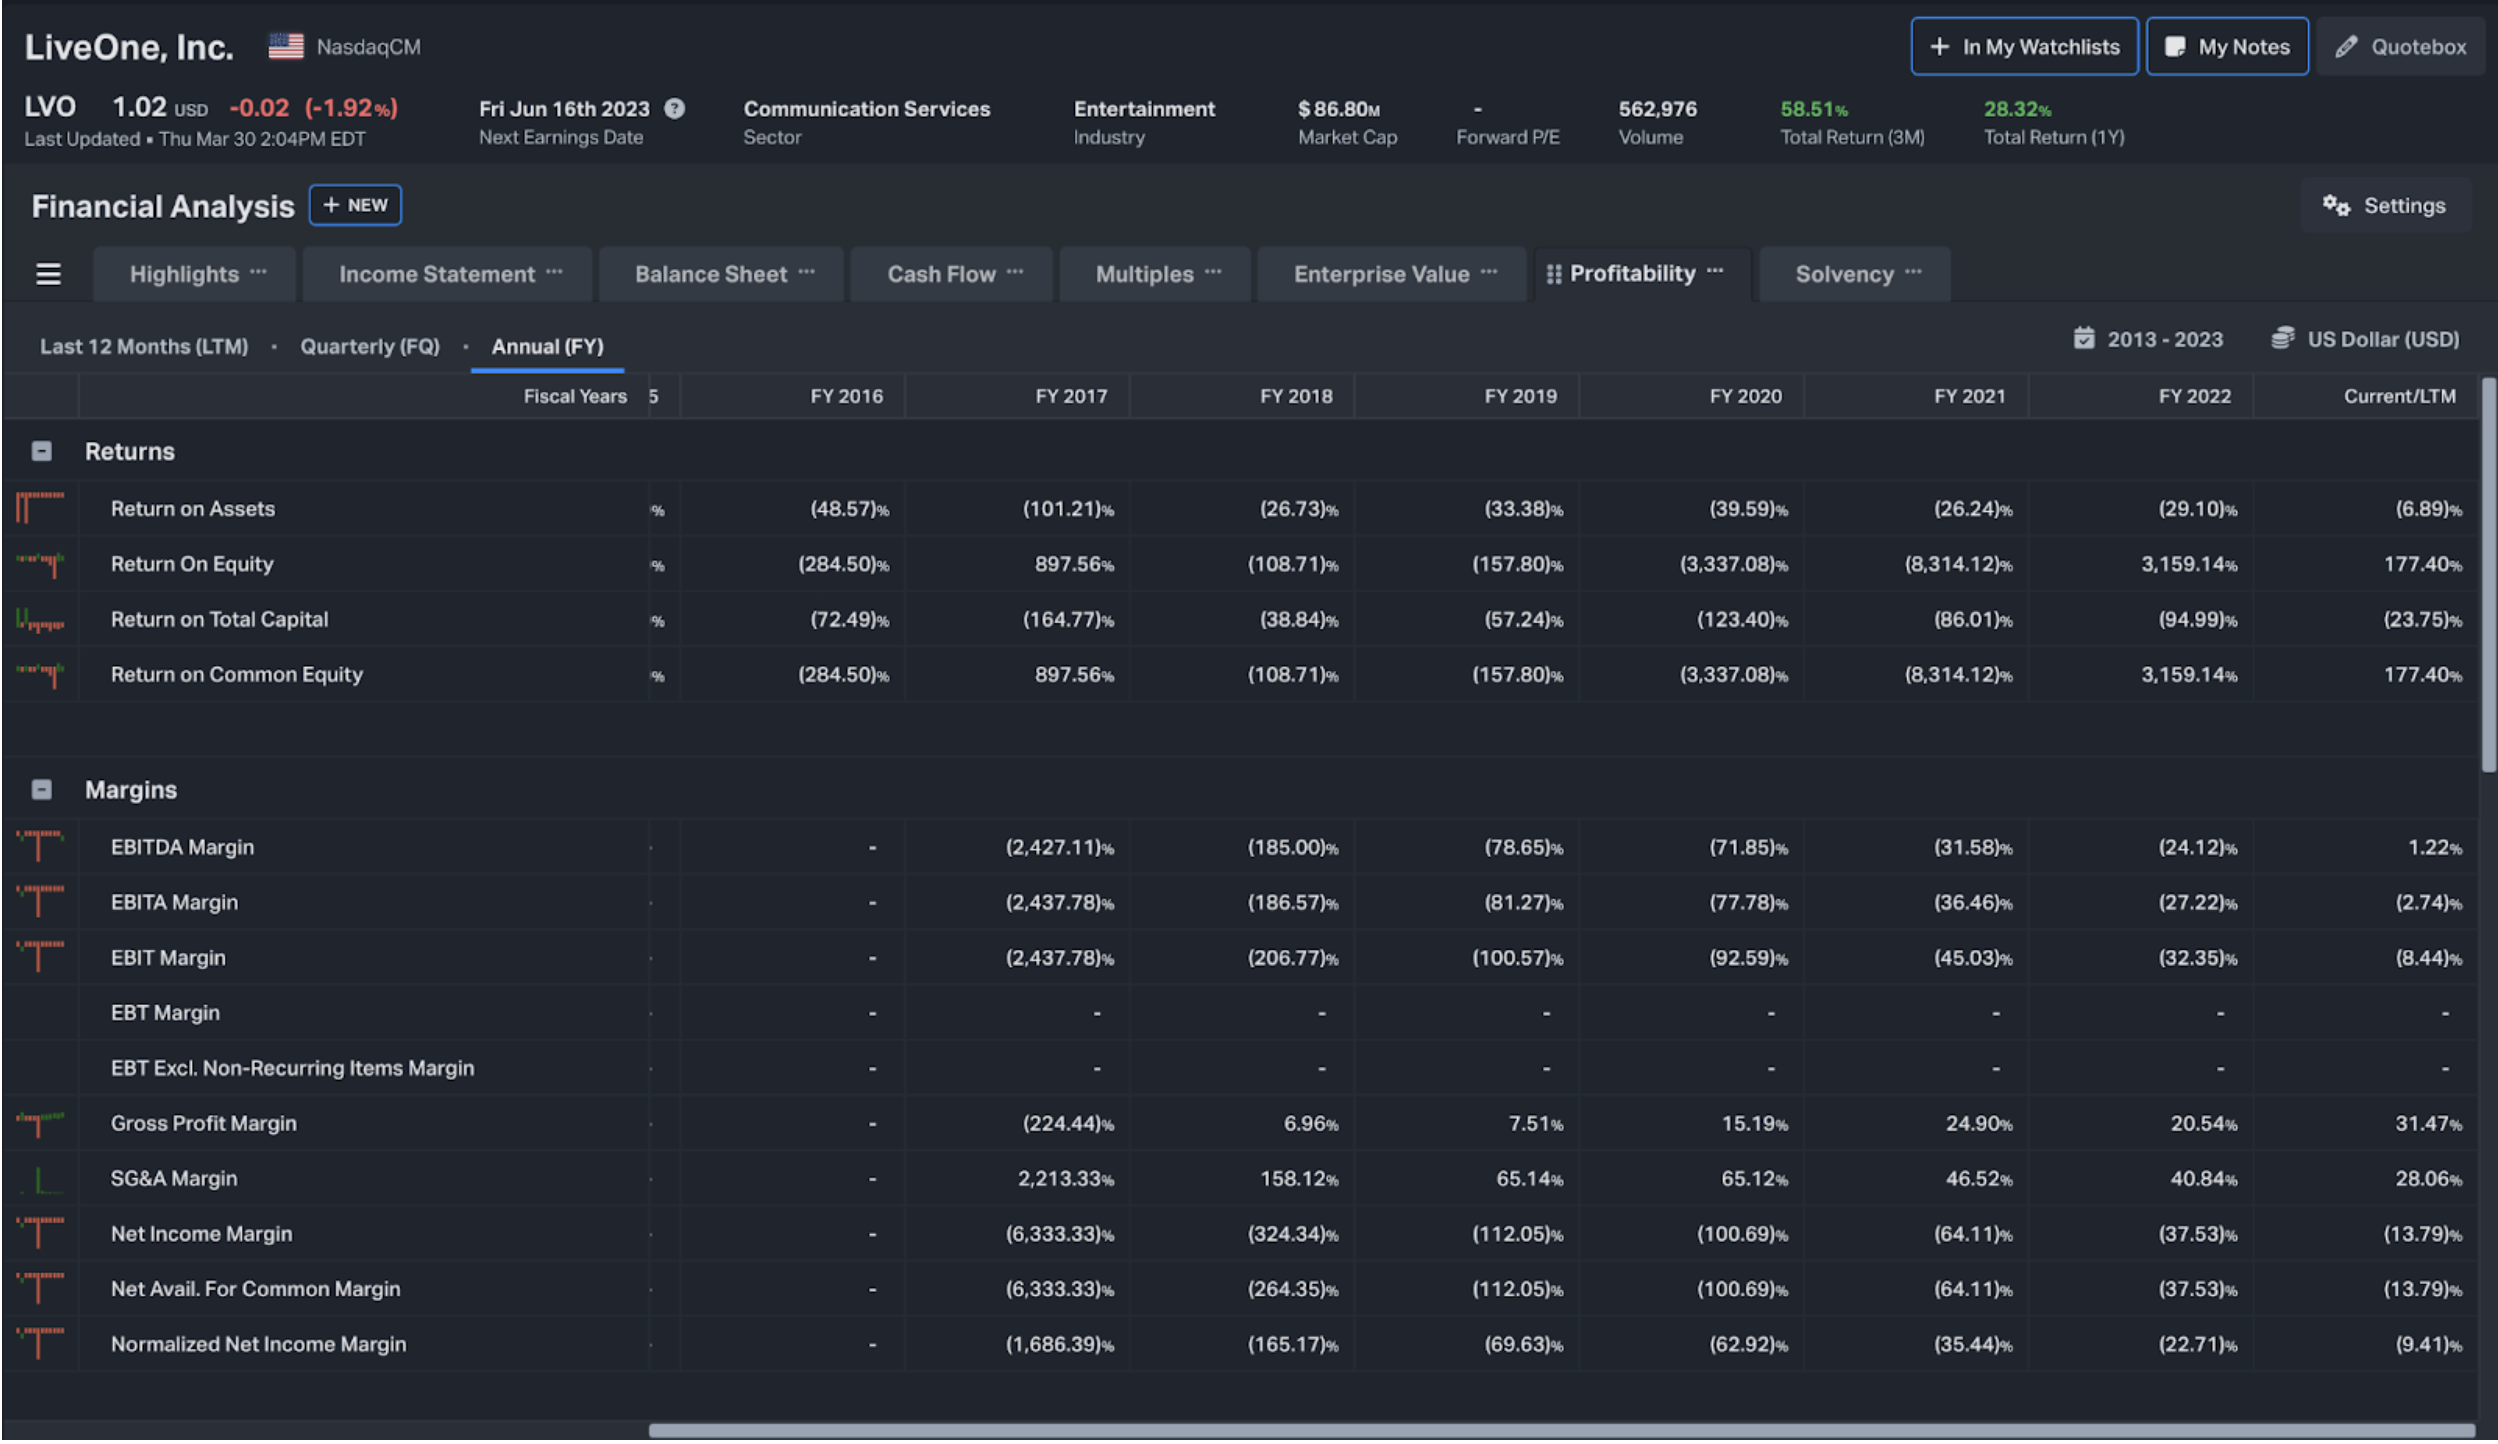This screenshot has width=2498, height=1444.
Task: Open the SG&A Margin sparkline chart
Action: pyautogui.click(x=40, y=1179)
